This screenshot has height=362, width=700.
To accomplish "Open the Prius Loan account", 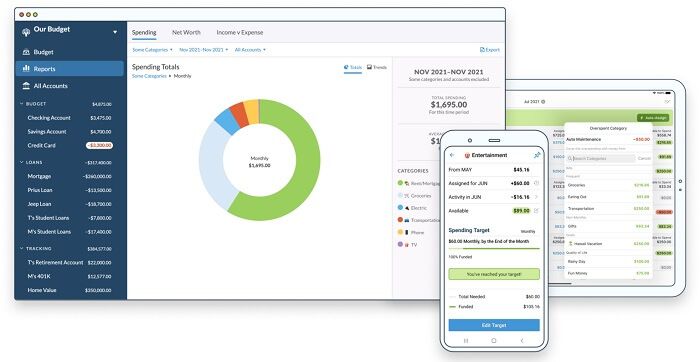I will (x=70, y=190).
